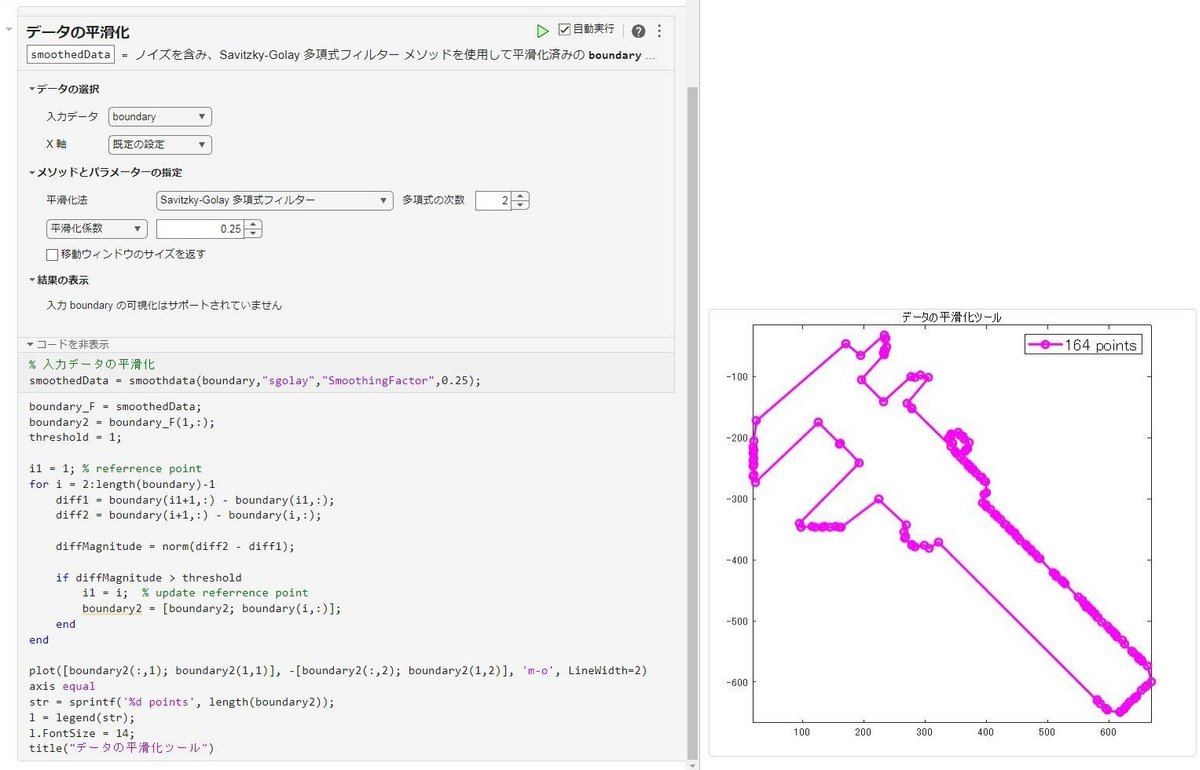
Task: Open the three-dot options menu
Action: 659,31
